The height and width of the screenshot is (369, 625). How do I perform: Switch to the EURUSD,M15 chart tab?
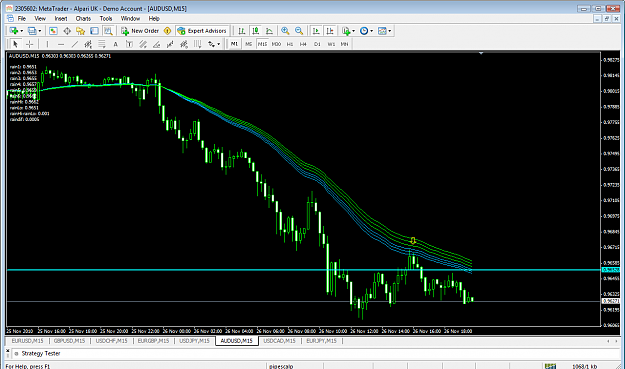(27, 341)
